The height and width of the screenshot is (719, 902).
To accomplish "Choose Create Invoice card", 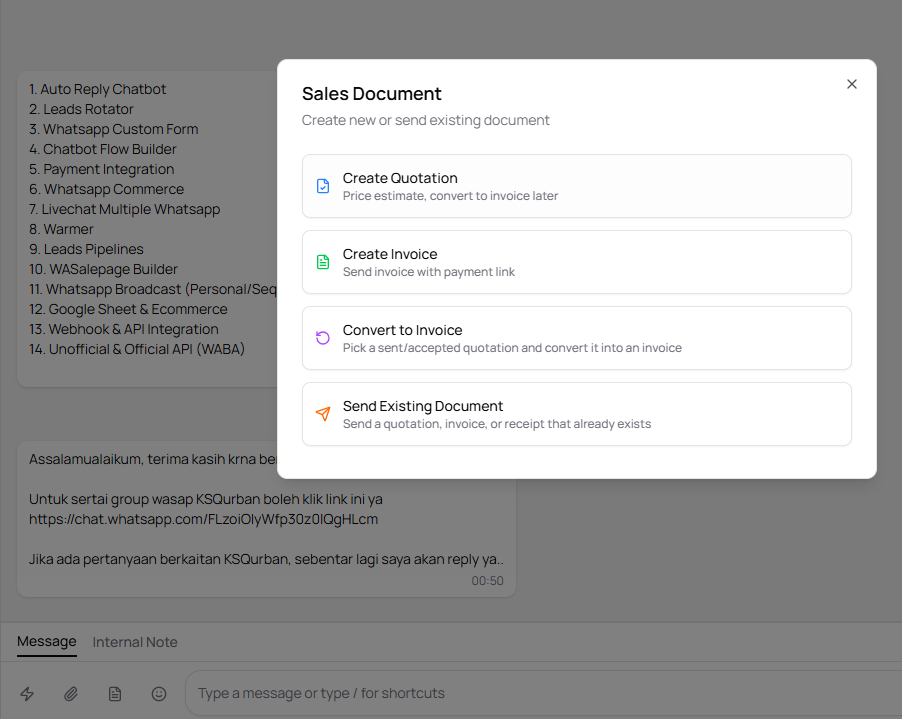I will click(x=576, y=262).
